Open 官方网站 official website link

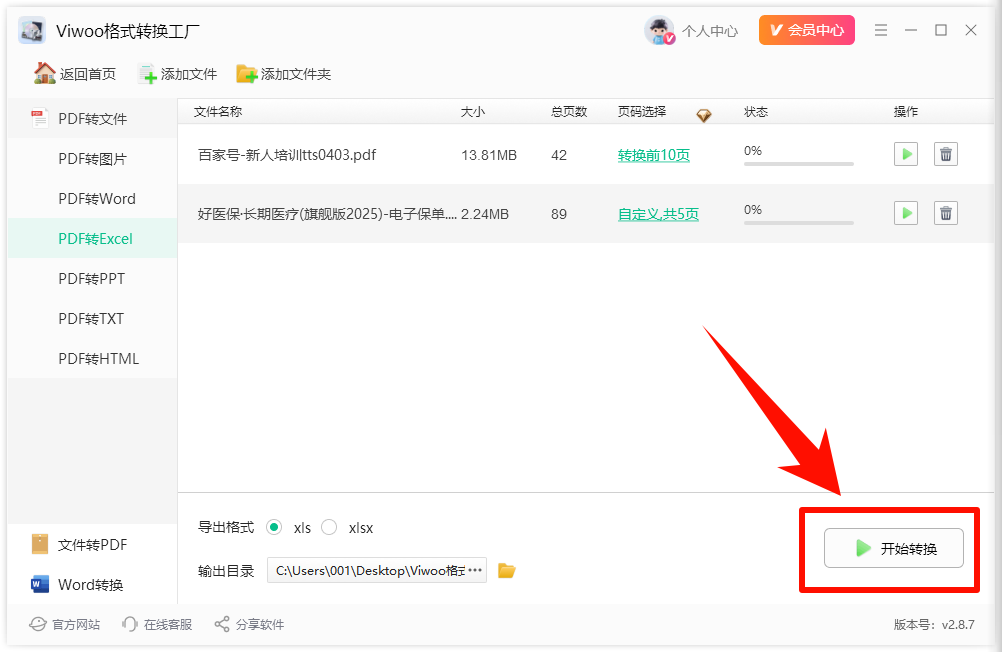(65, 625)
